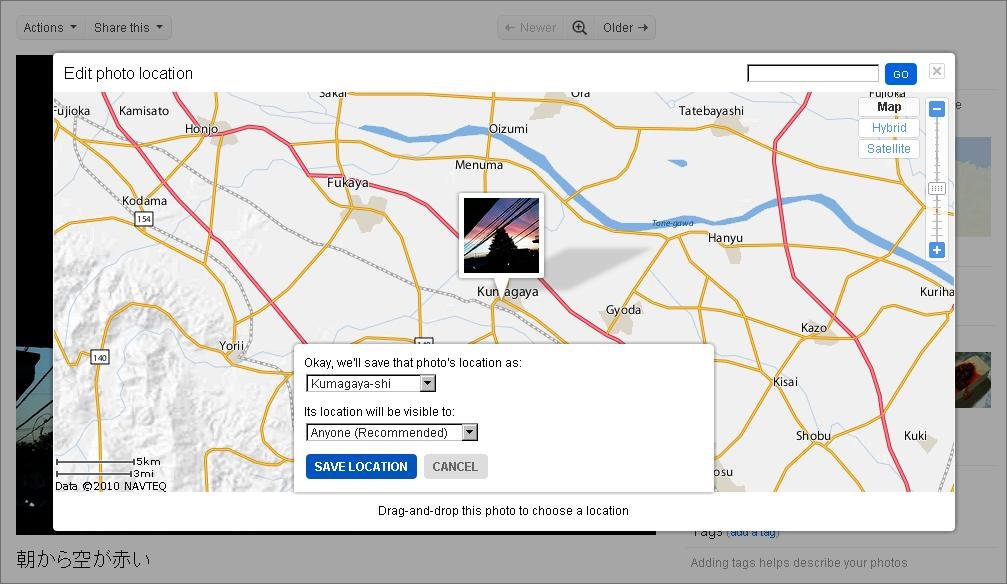
Task: Click the Tatebayashi label on the map
Action: pyautogui.click(x=712, y=111)
